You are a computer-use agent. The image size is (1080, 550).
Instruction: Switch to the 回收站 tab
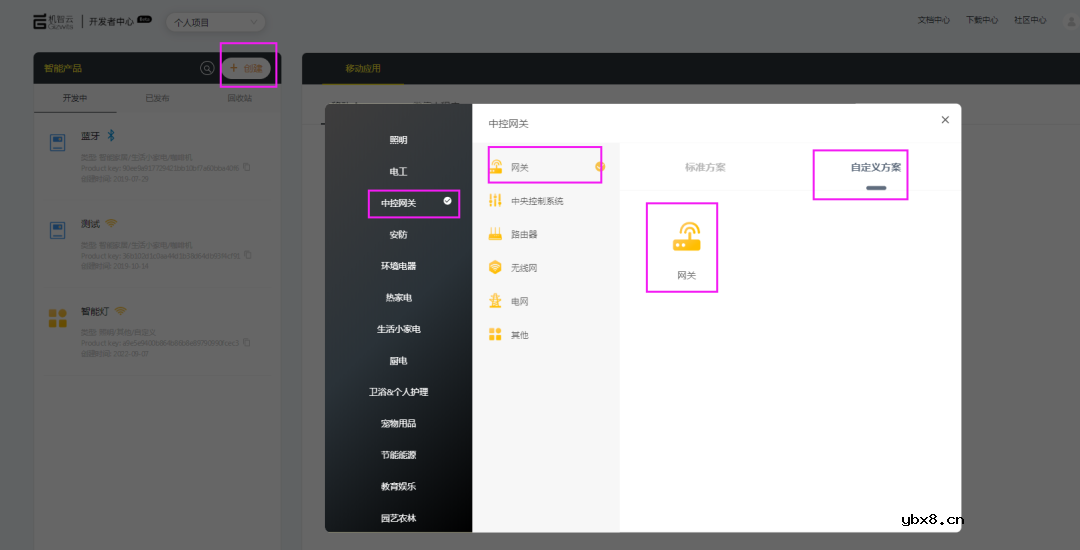tap(240, 98)
